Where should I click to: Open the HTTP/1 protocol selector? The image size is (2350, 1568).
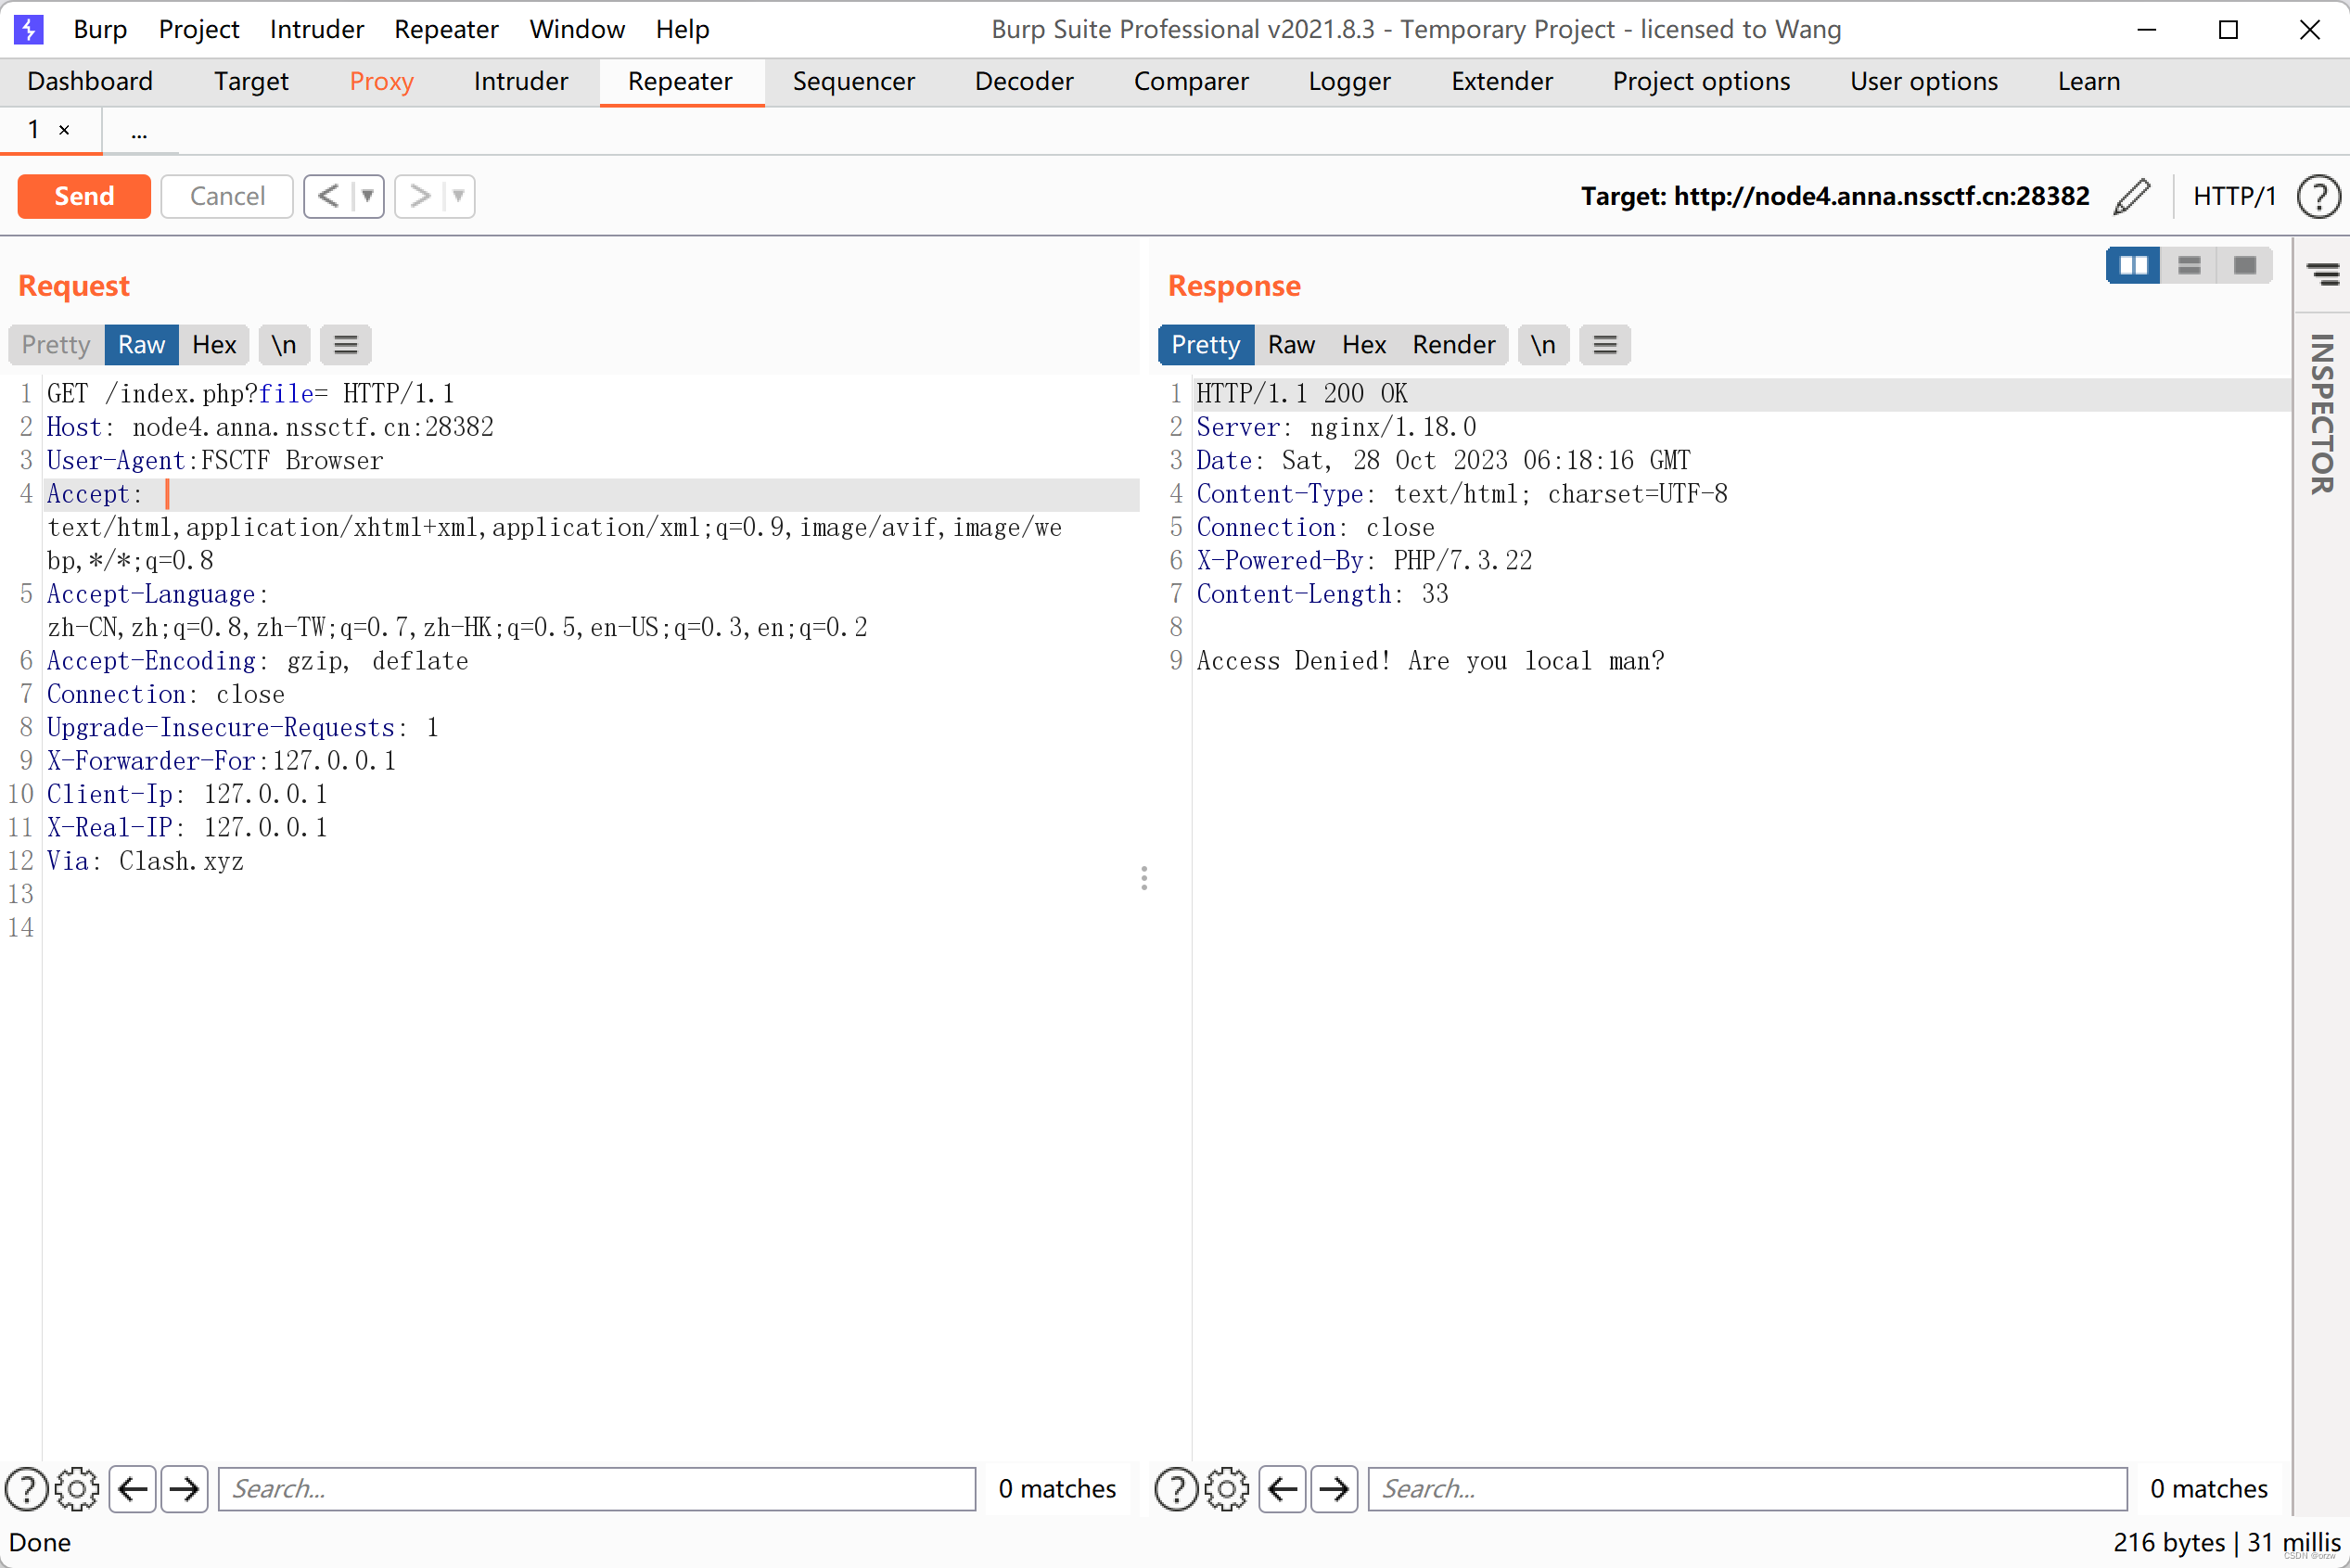point(2233,196)
